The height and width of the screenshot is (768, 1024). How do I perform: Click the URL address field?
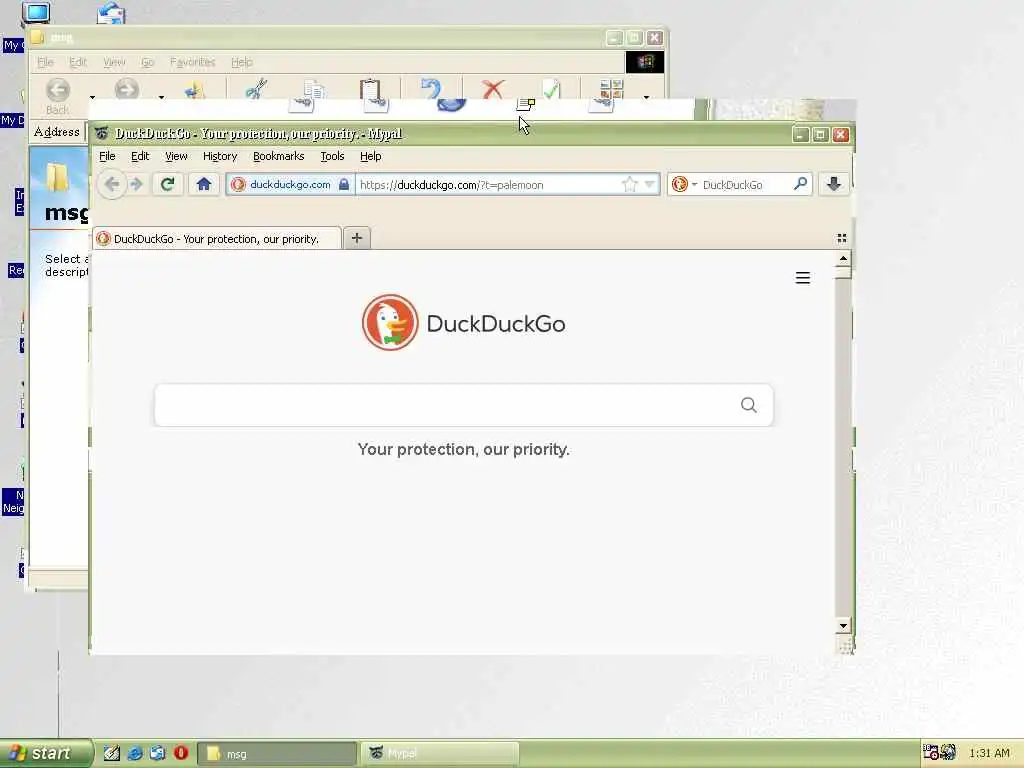click(x=488, y=185)
